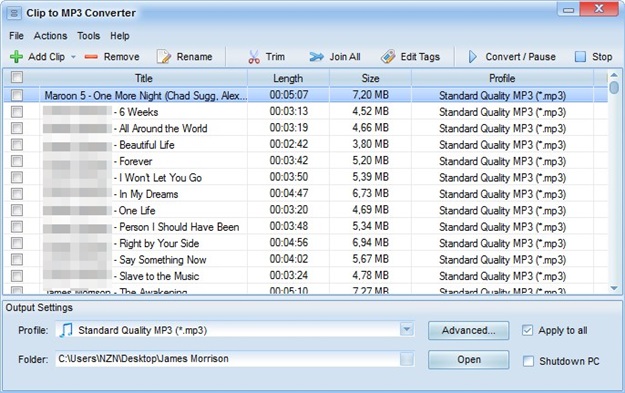Click the vertical scrollbar thumb
Image resolution: width=625 pixels, height=393 pixels.
614,87
